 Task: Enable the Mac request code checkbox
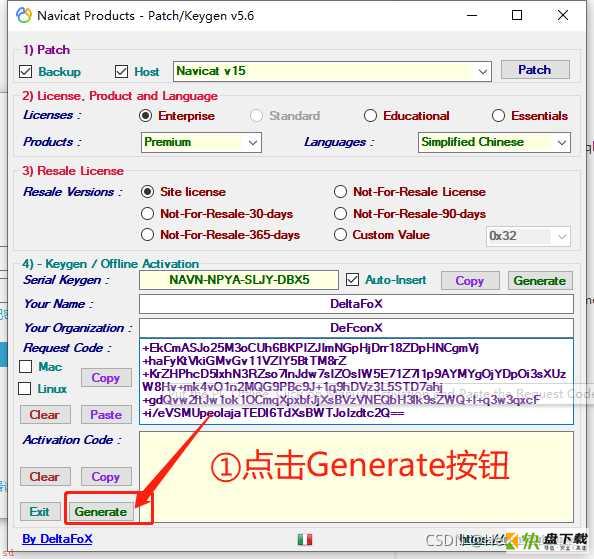click(x=25, y=367)
